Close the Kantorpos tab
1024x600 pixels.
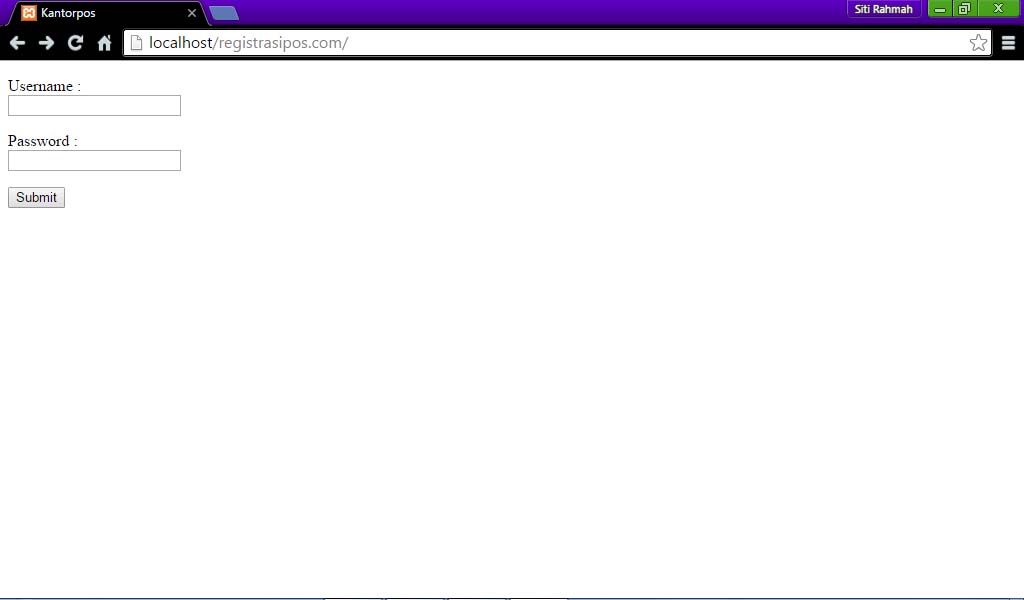191,13
